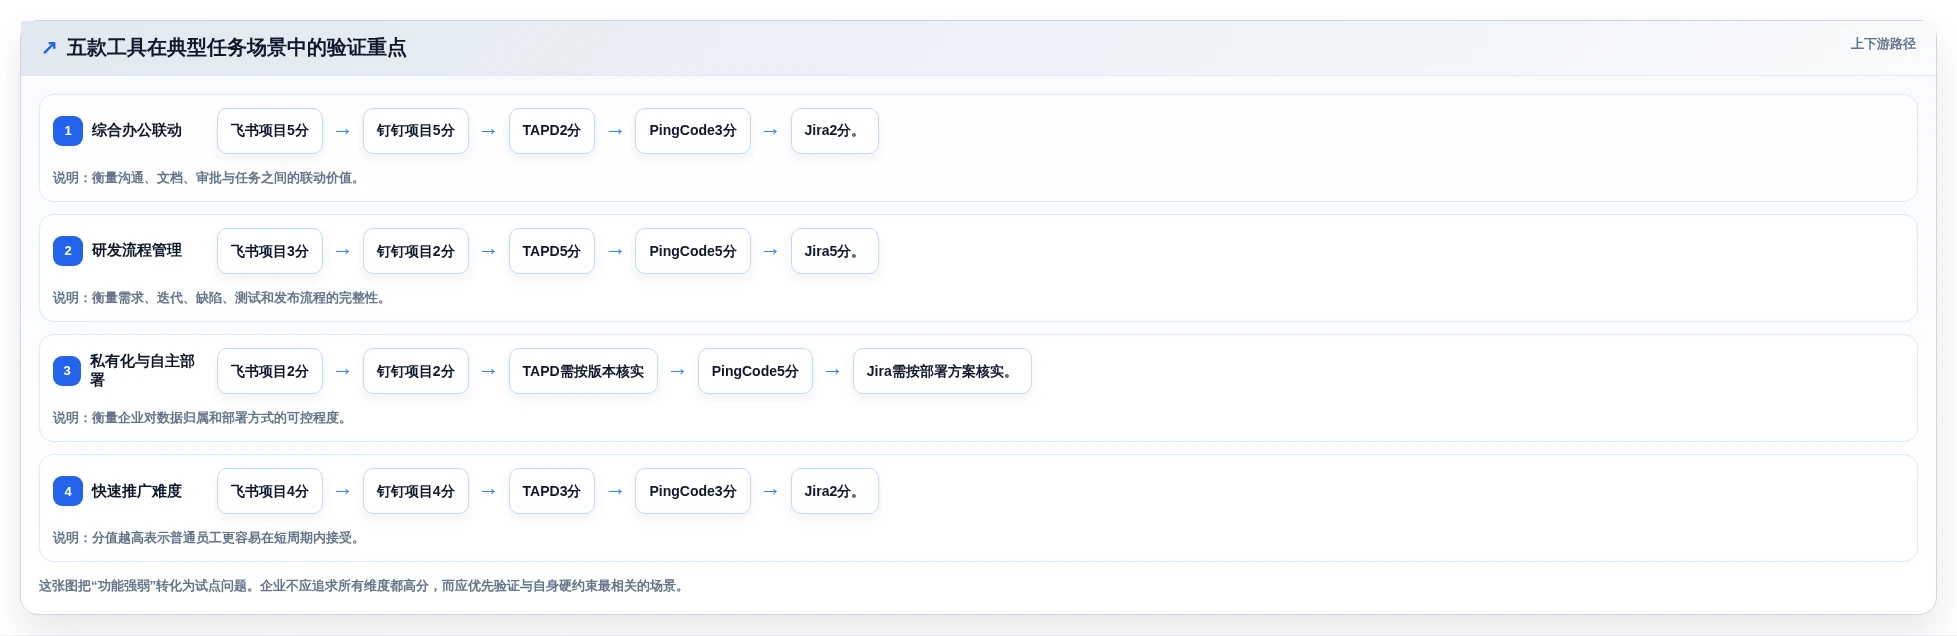Click arrow before Jira需按部署方案核实 chip

(833, 371)
